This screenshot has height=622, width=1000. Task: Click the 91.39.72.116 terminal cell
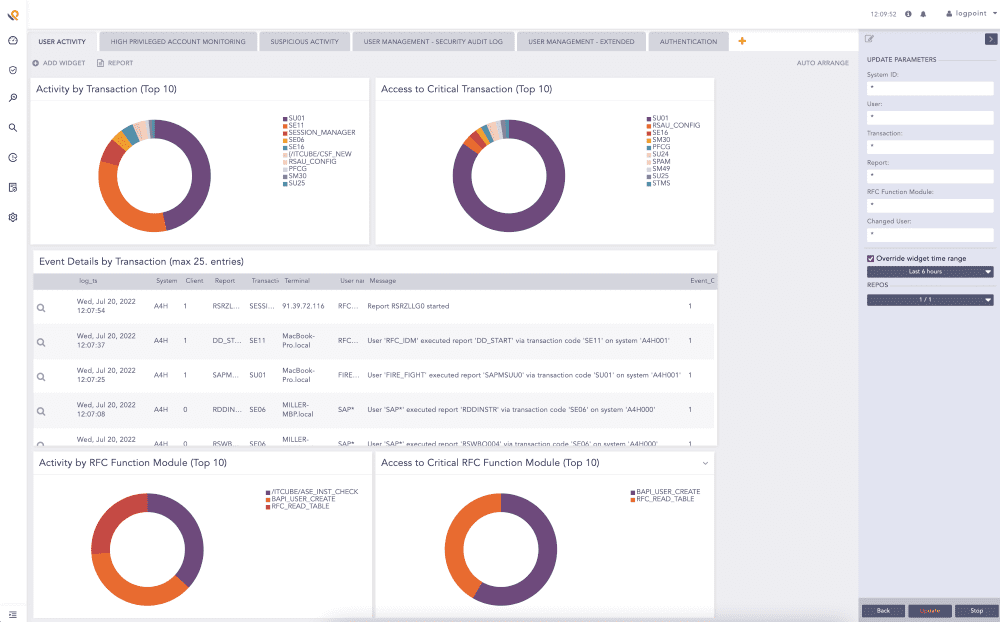[x=304, y=306]
